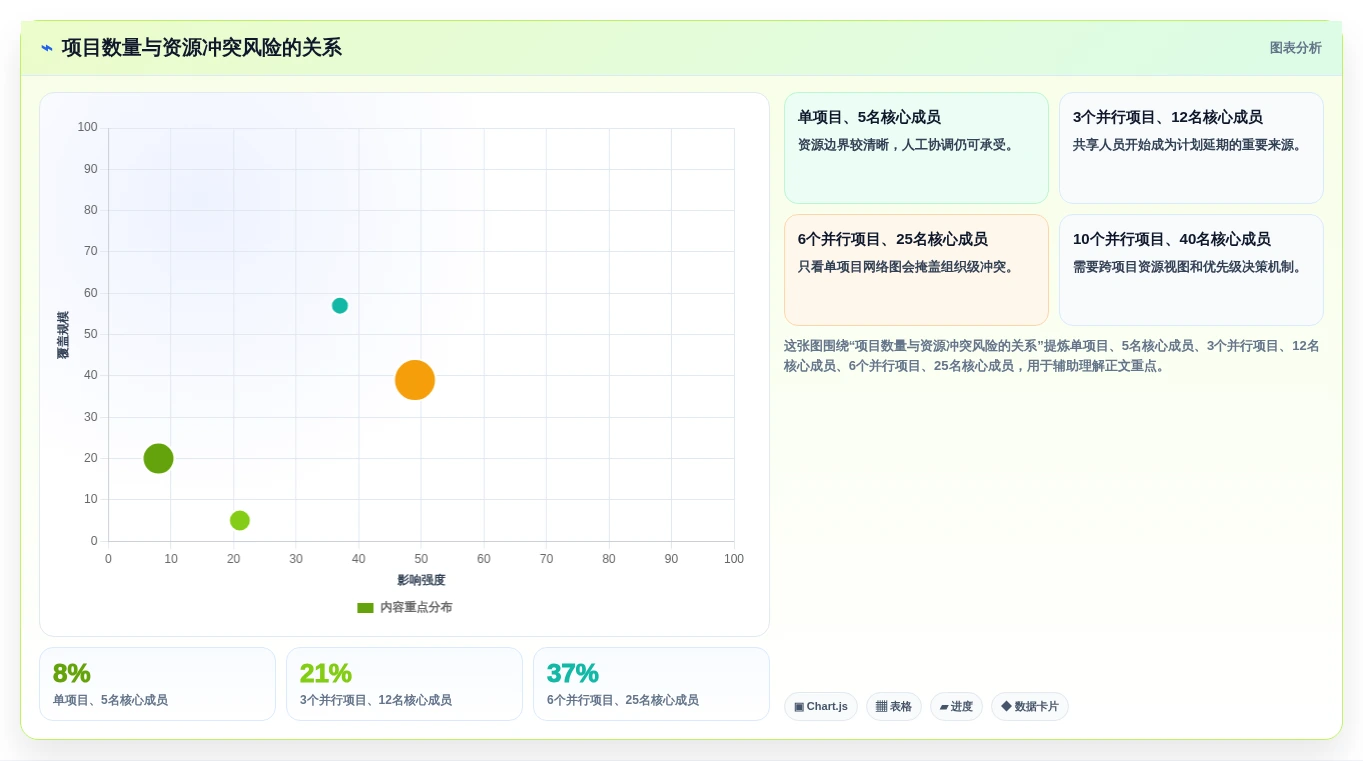Click the text 共享人员开始成为计划延期的重要来源。
Viewport: 1363px width, 761px height.
1190,145
